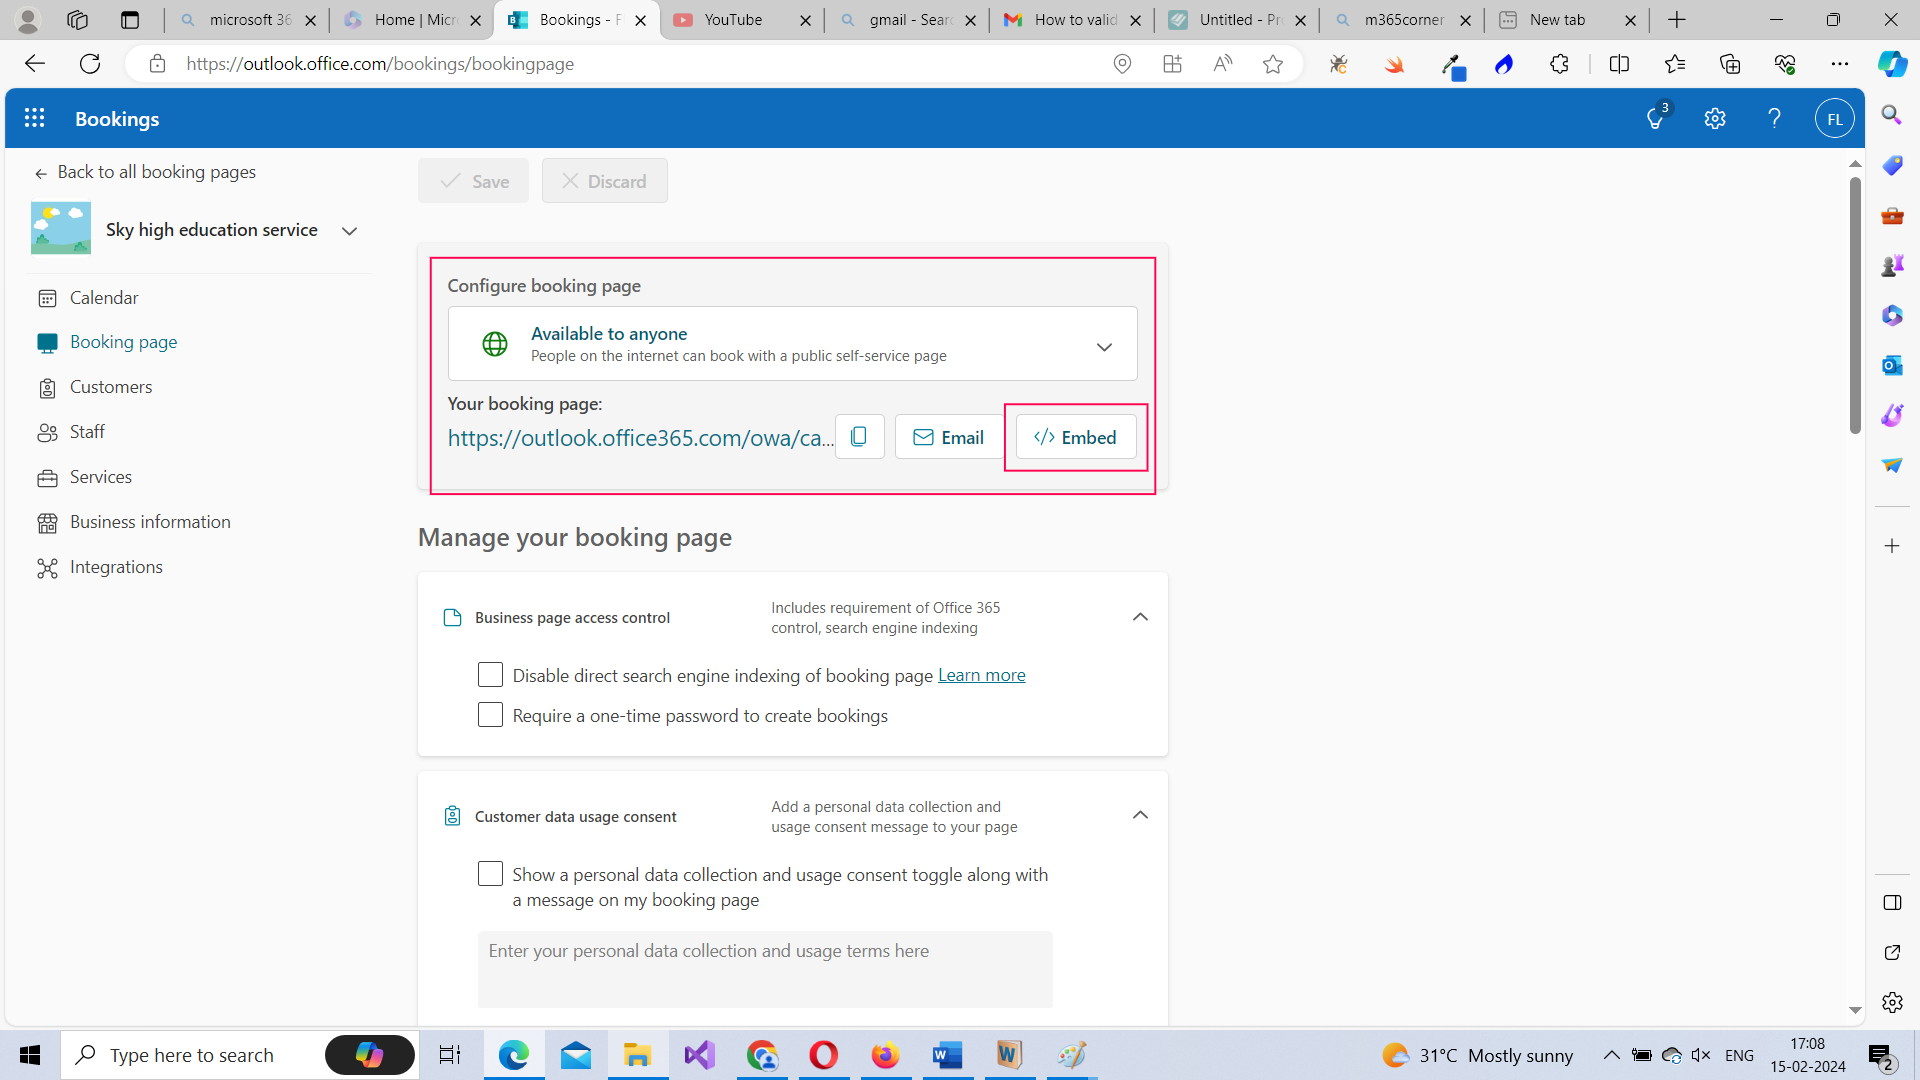The width and height of the screenshot is (1920, 1080).
Task: Collapse Business page access control section
Action: pos(1140,617)
